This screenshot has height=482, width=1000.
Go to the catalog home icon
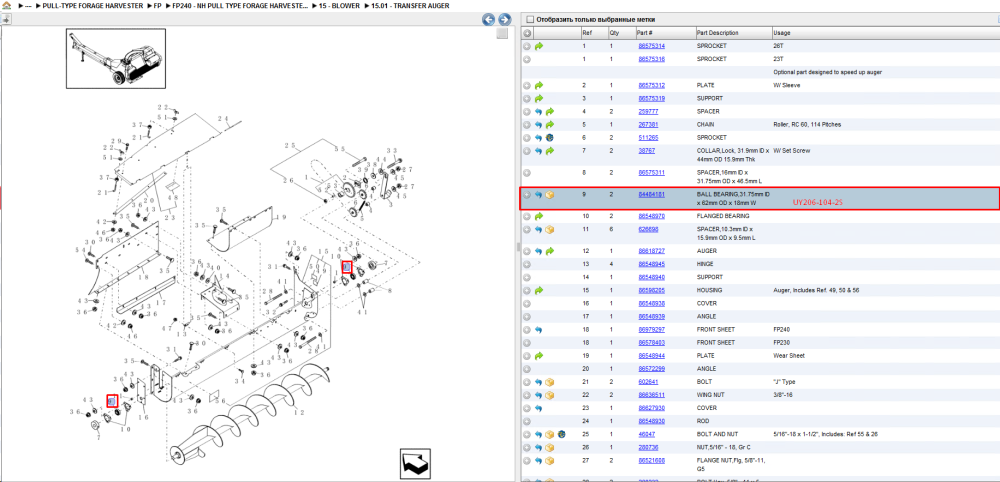click(x=6, y=6)
